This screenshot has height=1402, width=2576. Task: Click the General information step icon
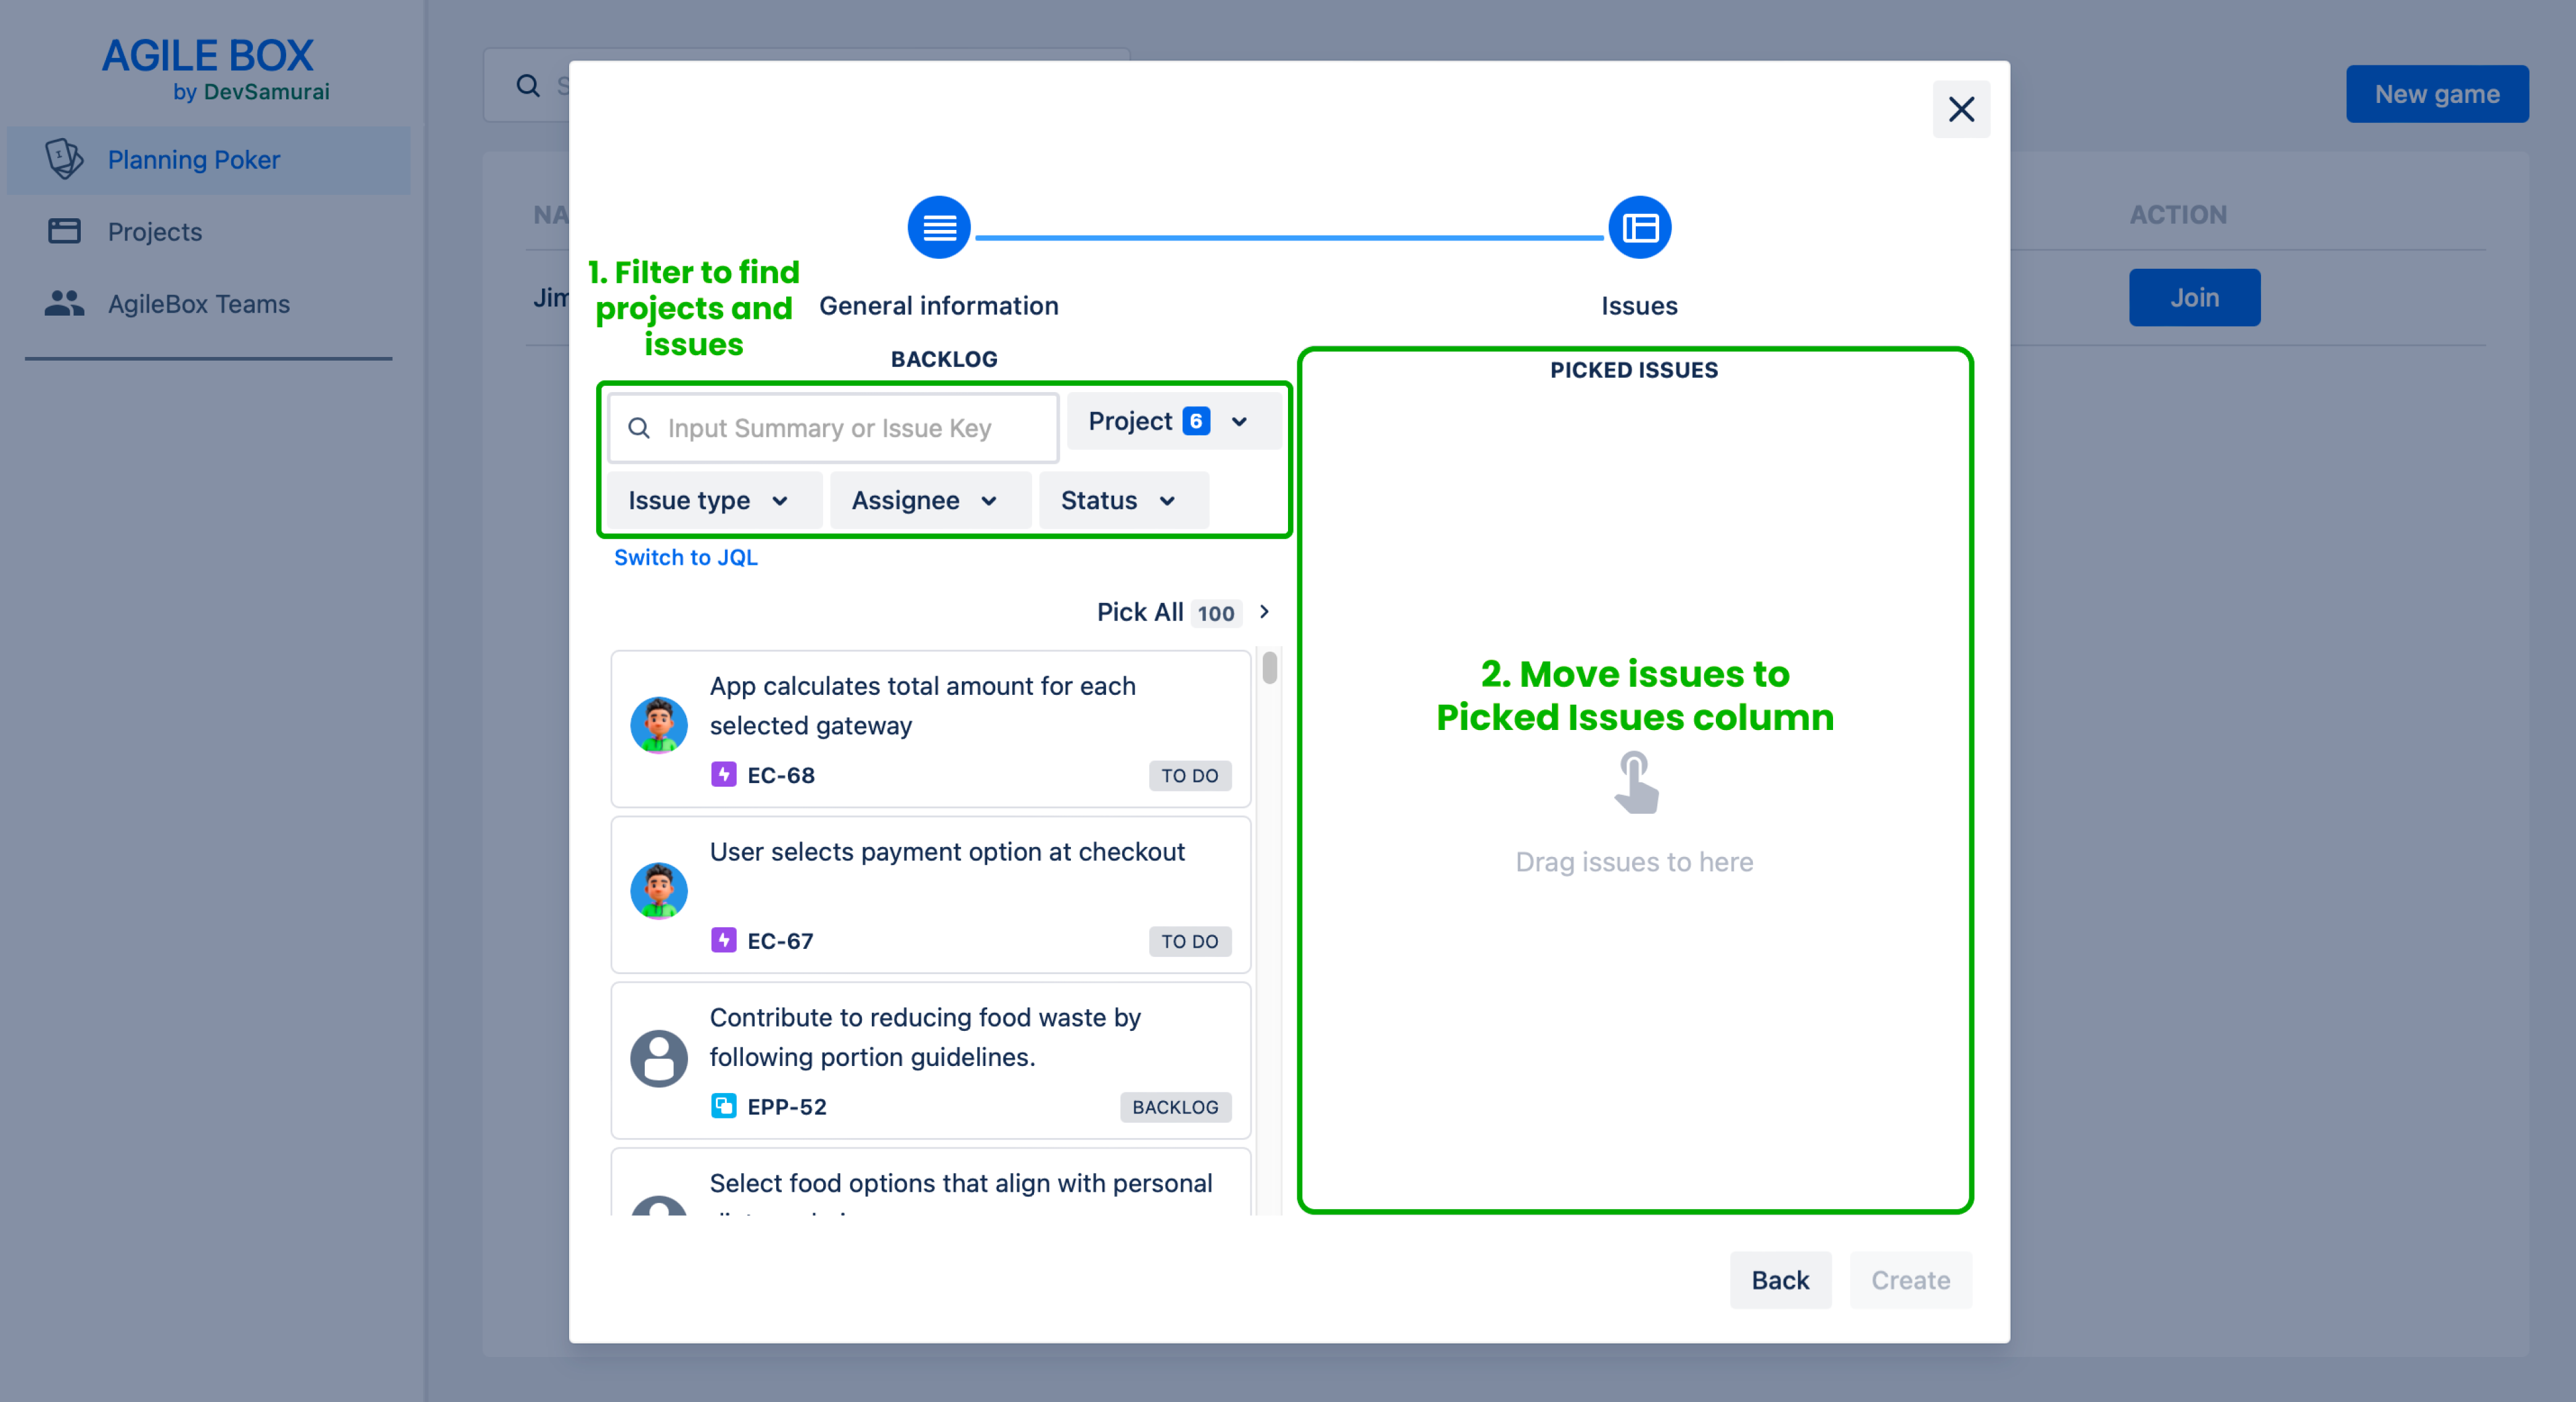pyautogui.click(x=938, y=228)
